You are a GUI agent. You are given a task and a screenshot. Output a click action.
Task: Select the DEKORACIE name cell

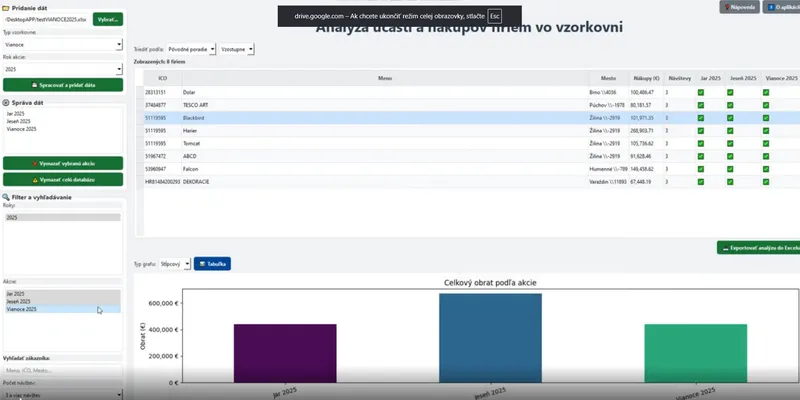(x=385, y=182)
